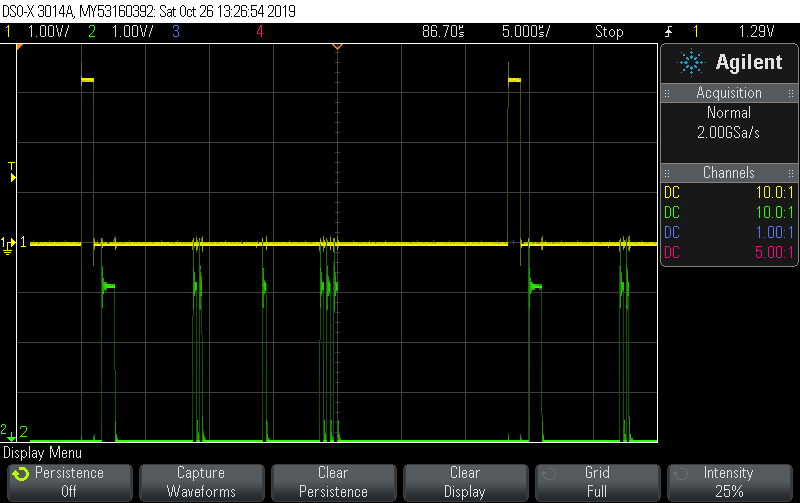Viewport: 800px width, 503px height.
Task: Click the trigger level T marker
Action: pos(12,172)
